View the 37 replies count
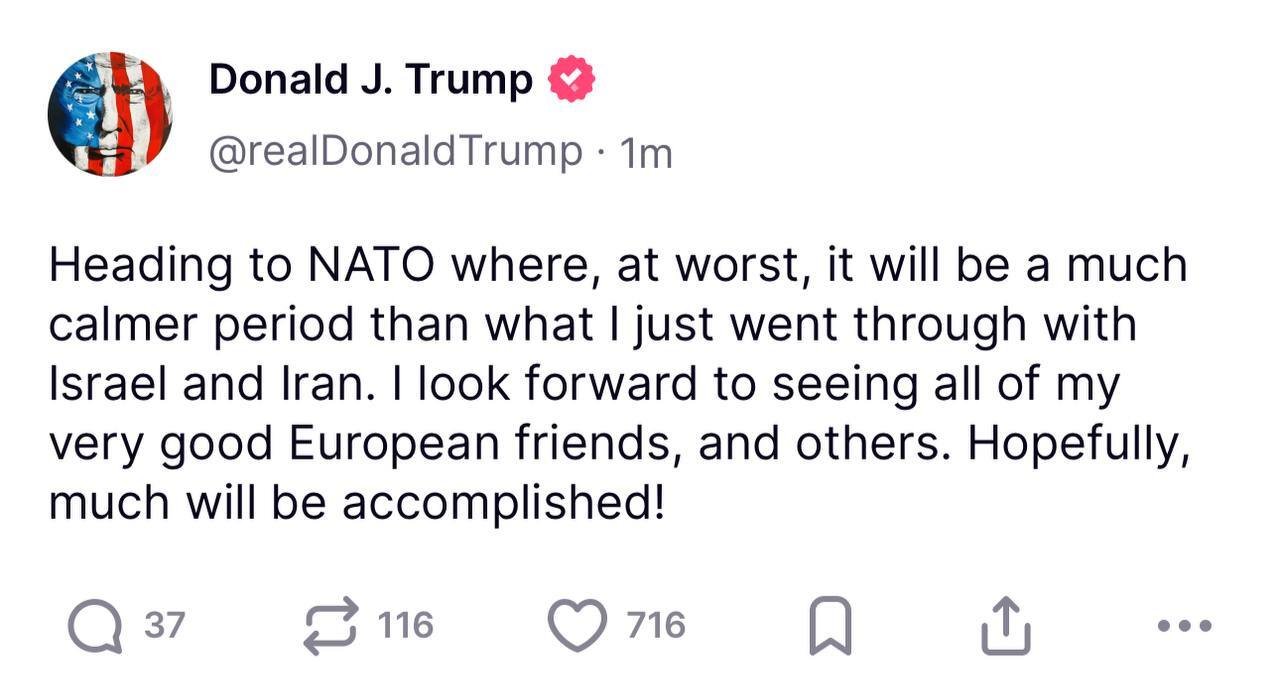The height and width of the screenshot is (675, 1280). (165, 626)
